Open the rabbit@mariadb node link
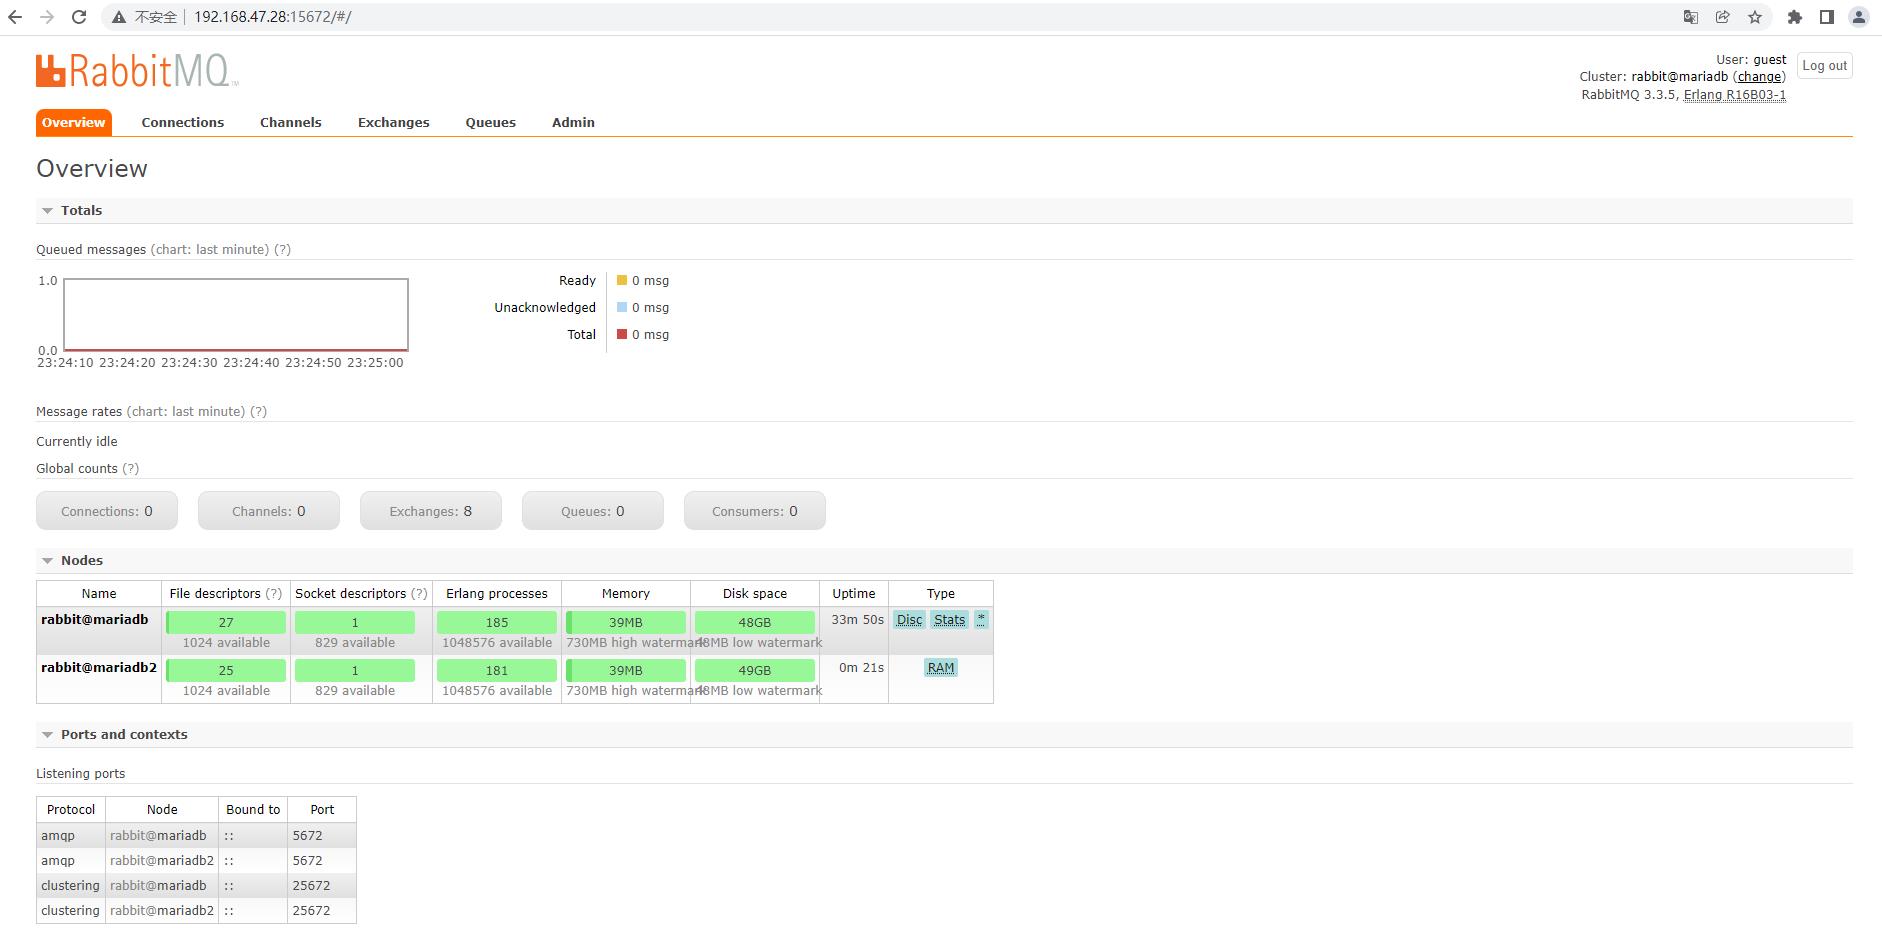This screenshot has width=1882, height=930. pos(95,620)
